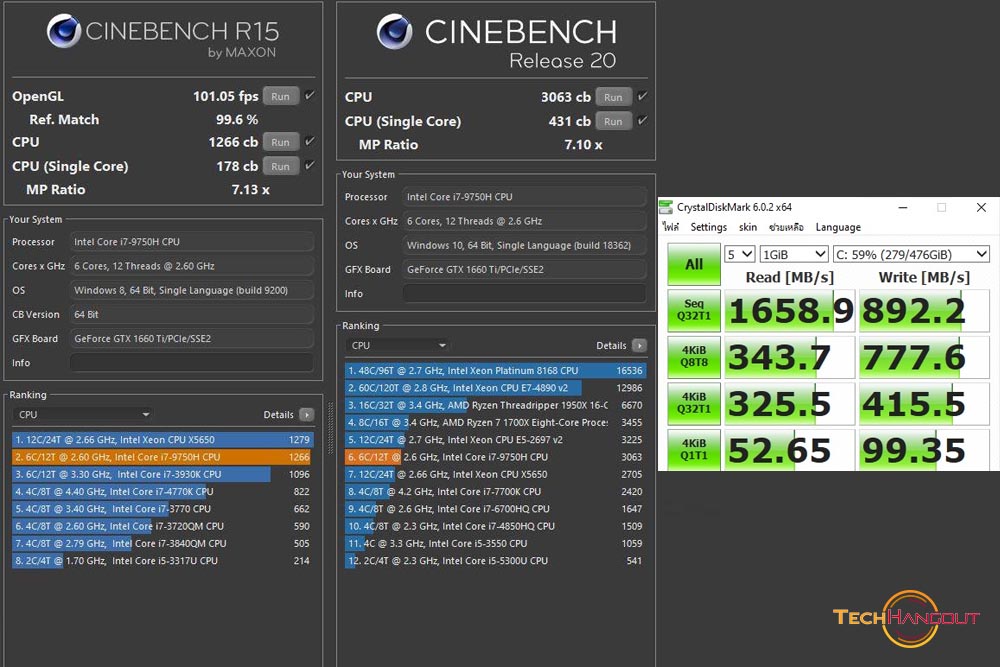This screenshot has width=1000, height=667.
Task: Select R20 ranking row Ryzen Threadripper 1950X
Action: (496, 405)
